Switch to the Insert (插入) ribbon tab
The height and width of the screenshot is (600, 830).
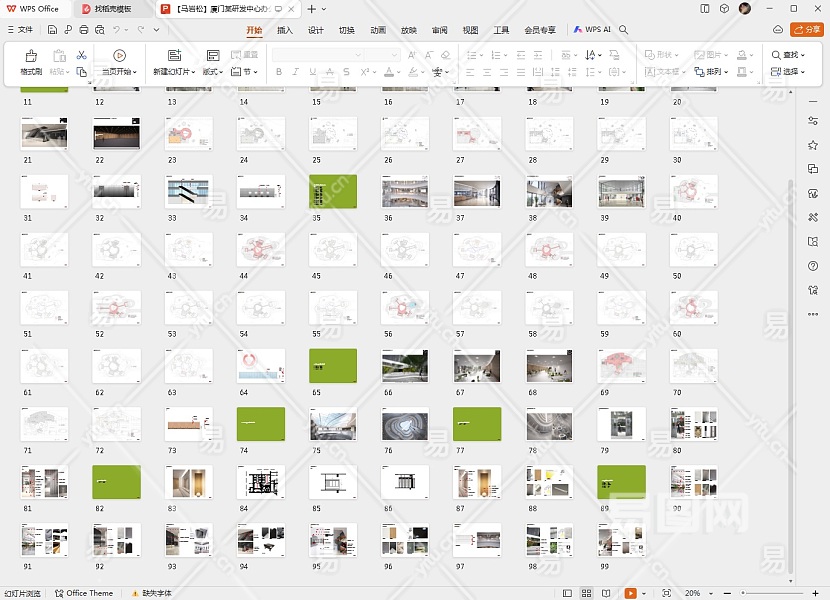(285, 30)
